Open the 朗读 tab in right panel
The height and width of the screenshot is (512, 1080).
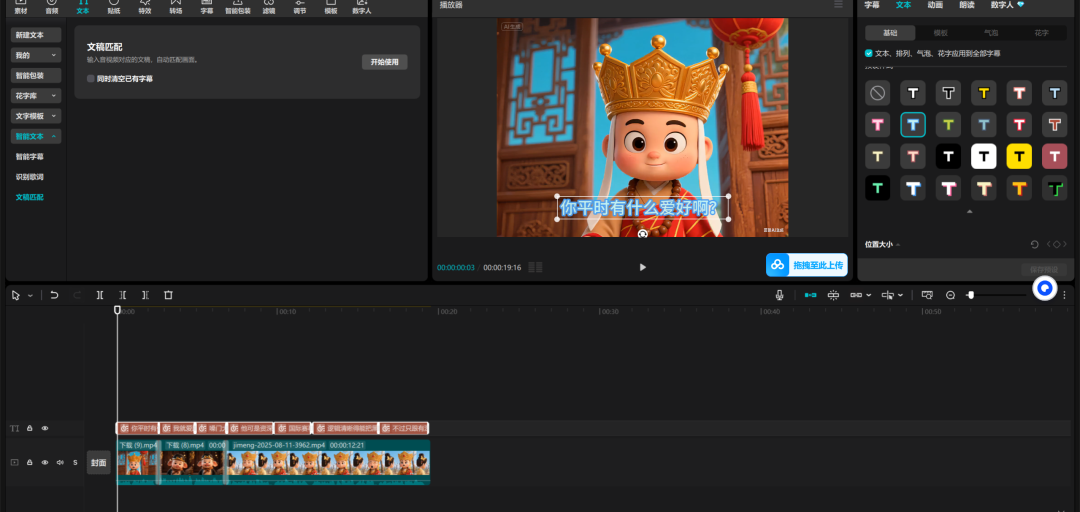tap(966, 5)
